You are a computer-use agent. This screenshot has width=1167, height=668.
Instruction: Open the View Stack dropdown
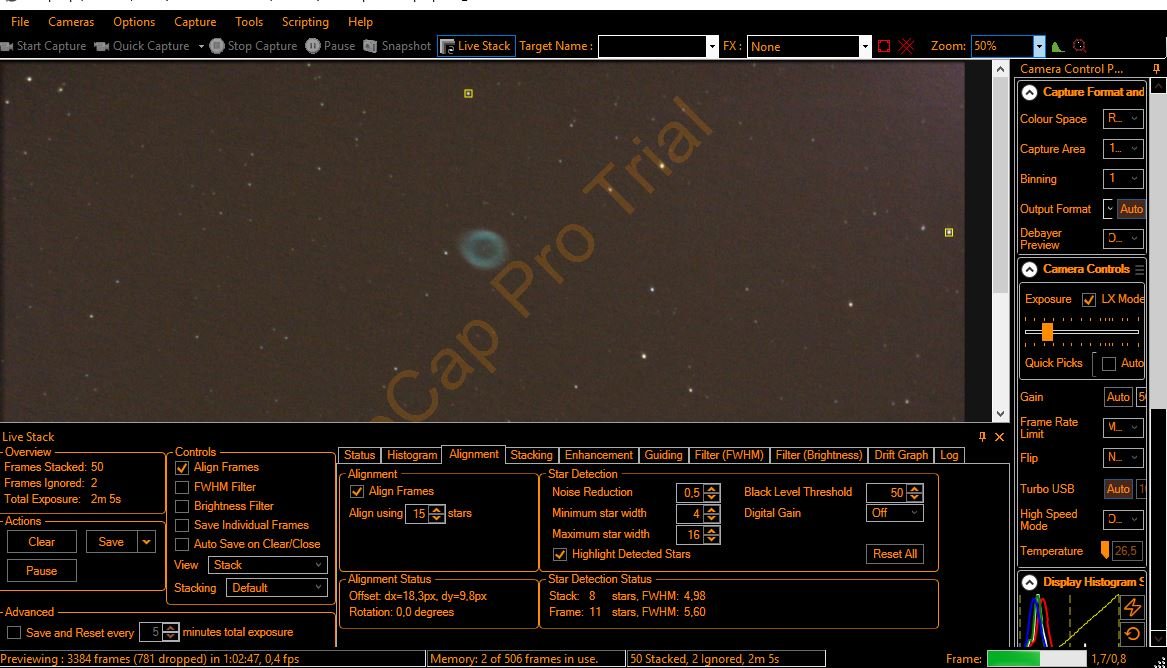[x=267, y=565]
